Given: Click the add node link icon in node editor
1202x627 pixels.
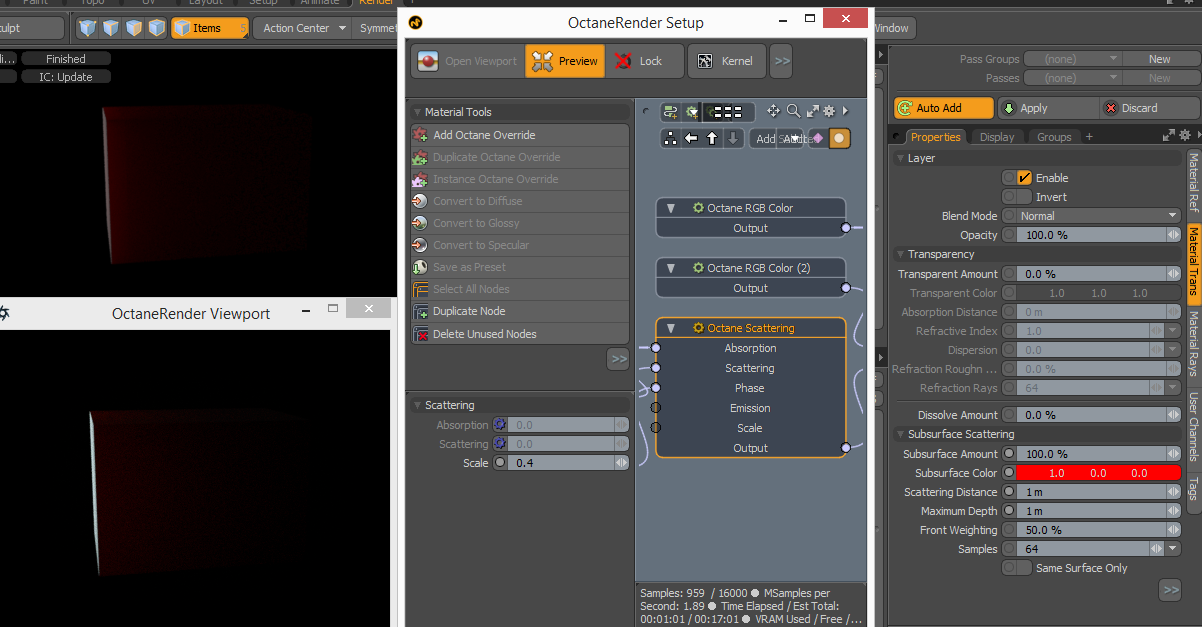Looking at the screenshot, I should [x=670, y=111].
